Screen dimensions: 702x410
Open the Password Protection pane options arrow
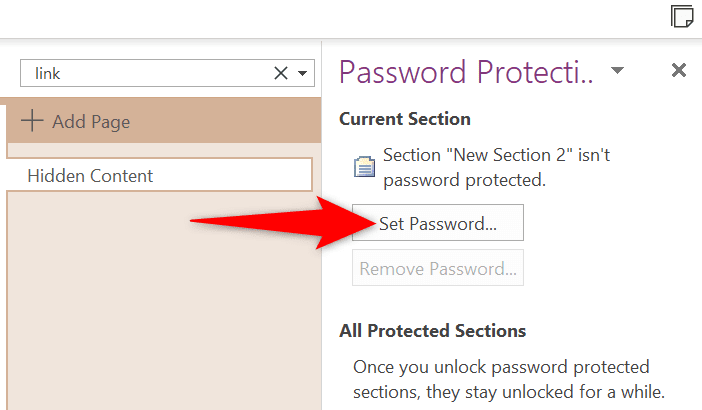click(618, 70)
